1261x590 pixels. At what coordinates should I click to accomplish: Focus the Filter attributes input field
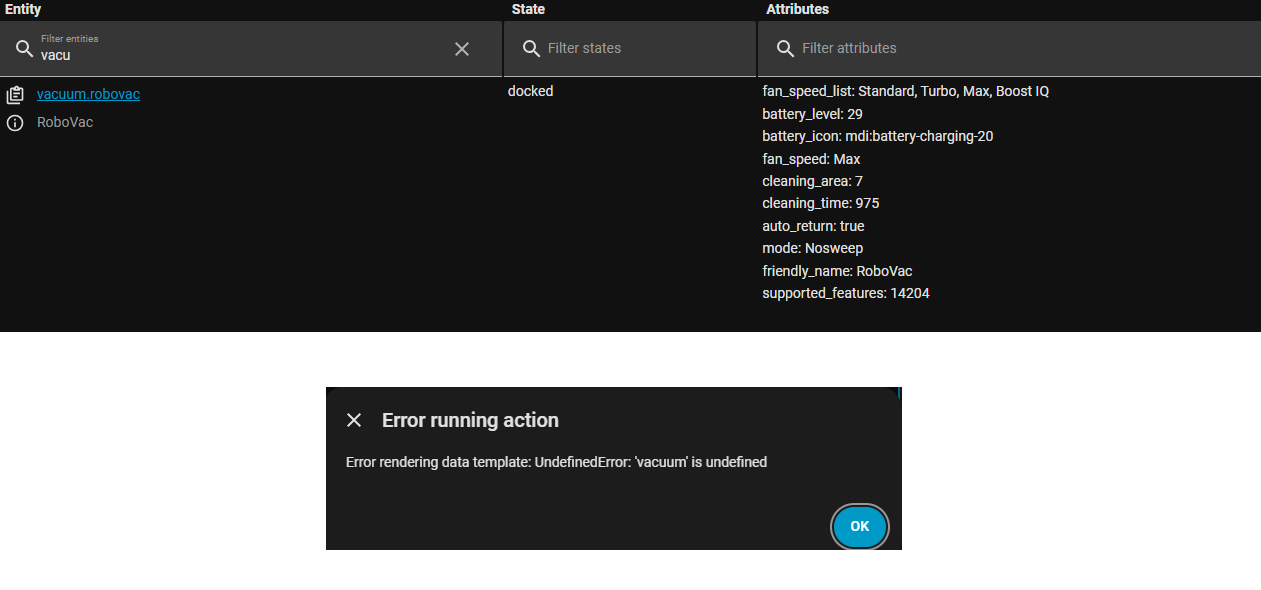click(1009, 48)
